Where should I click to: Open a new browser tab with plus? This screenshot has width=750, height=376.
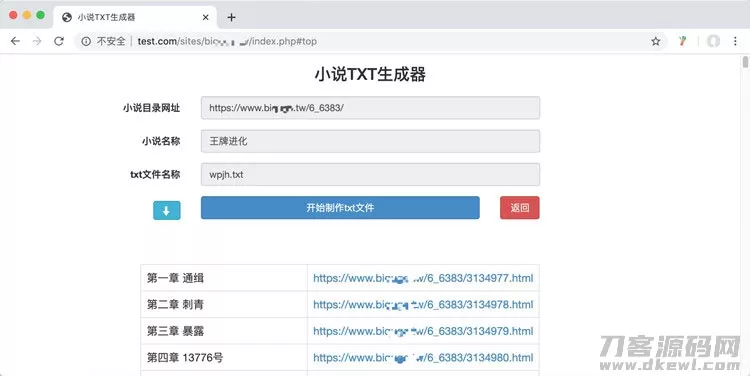[232, 17]
